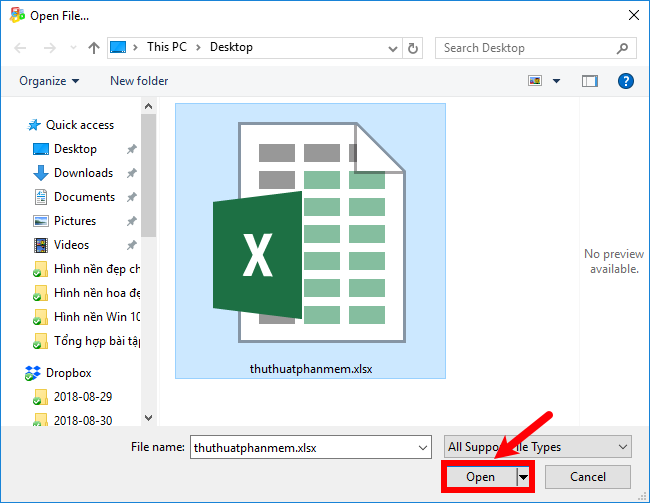Screen dimensions: 650x503
Task: Open the All Supported File Types dropdown
Action: click(x=538, y=447)
